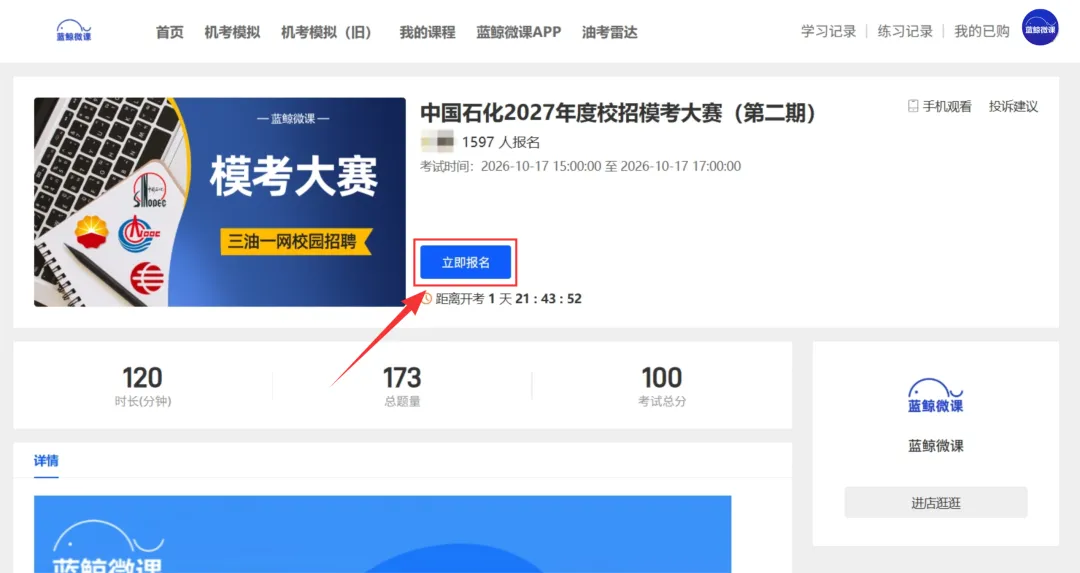Open 机考模拟（旧）nav item
This screenshot has height=573, width=1080.
pyautogui.click(x=326, y=32)
